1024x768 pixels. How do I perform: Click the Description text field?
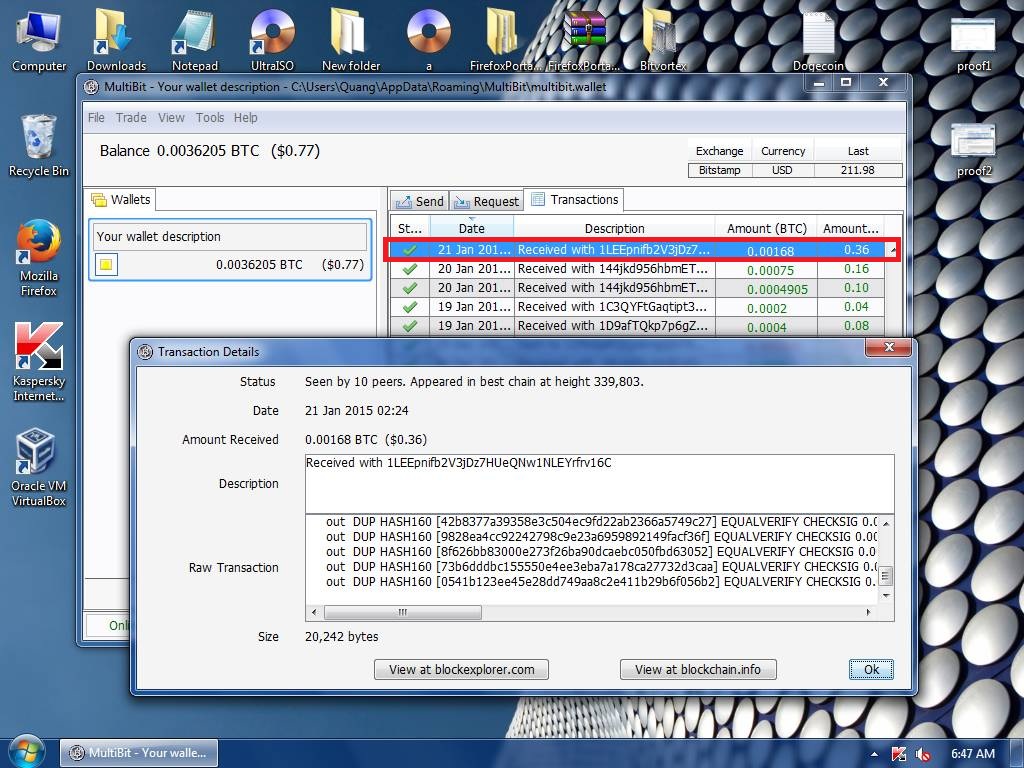click(x=599, y=483)
